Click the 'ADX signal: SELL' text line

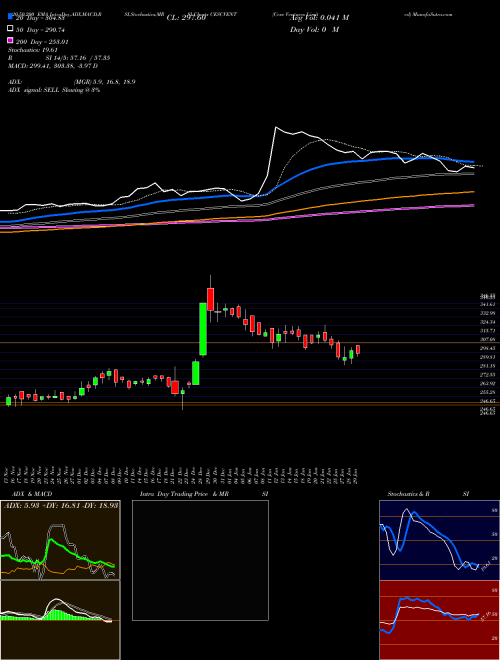[x=54, y=90]
